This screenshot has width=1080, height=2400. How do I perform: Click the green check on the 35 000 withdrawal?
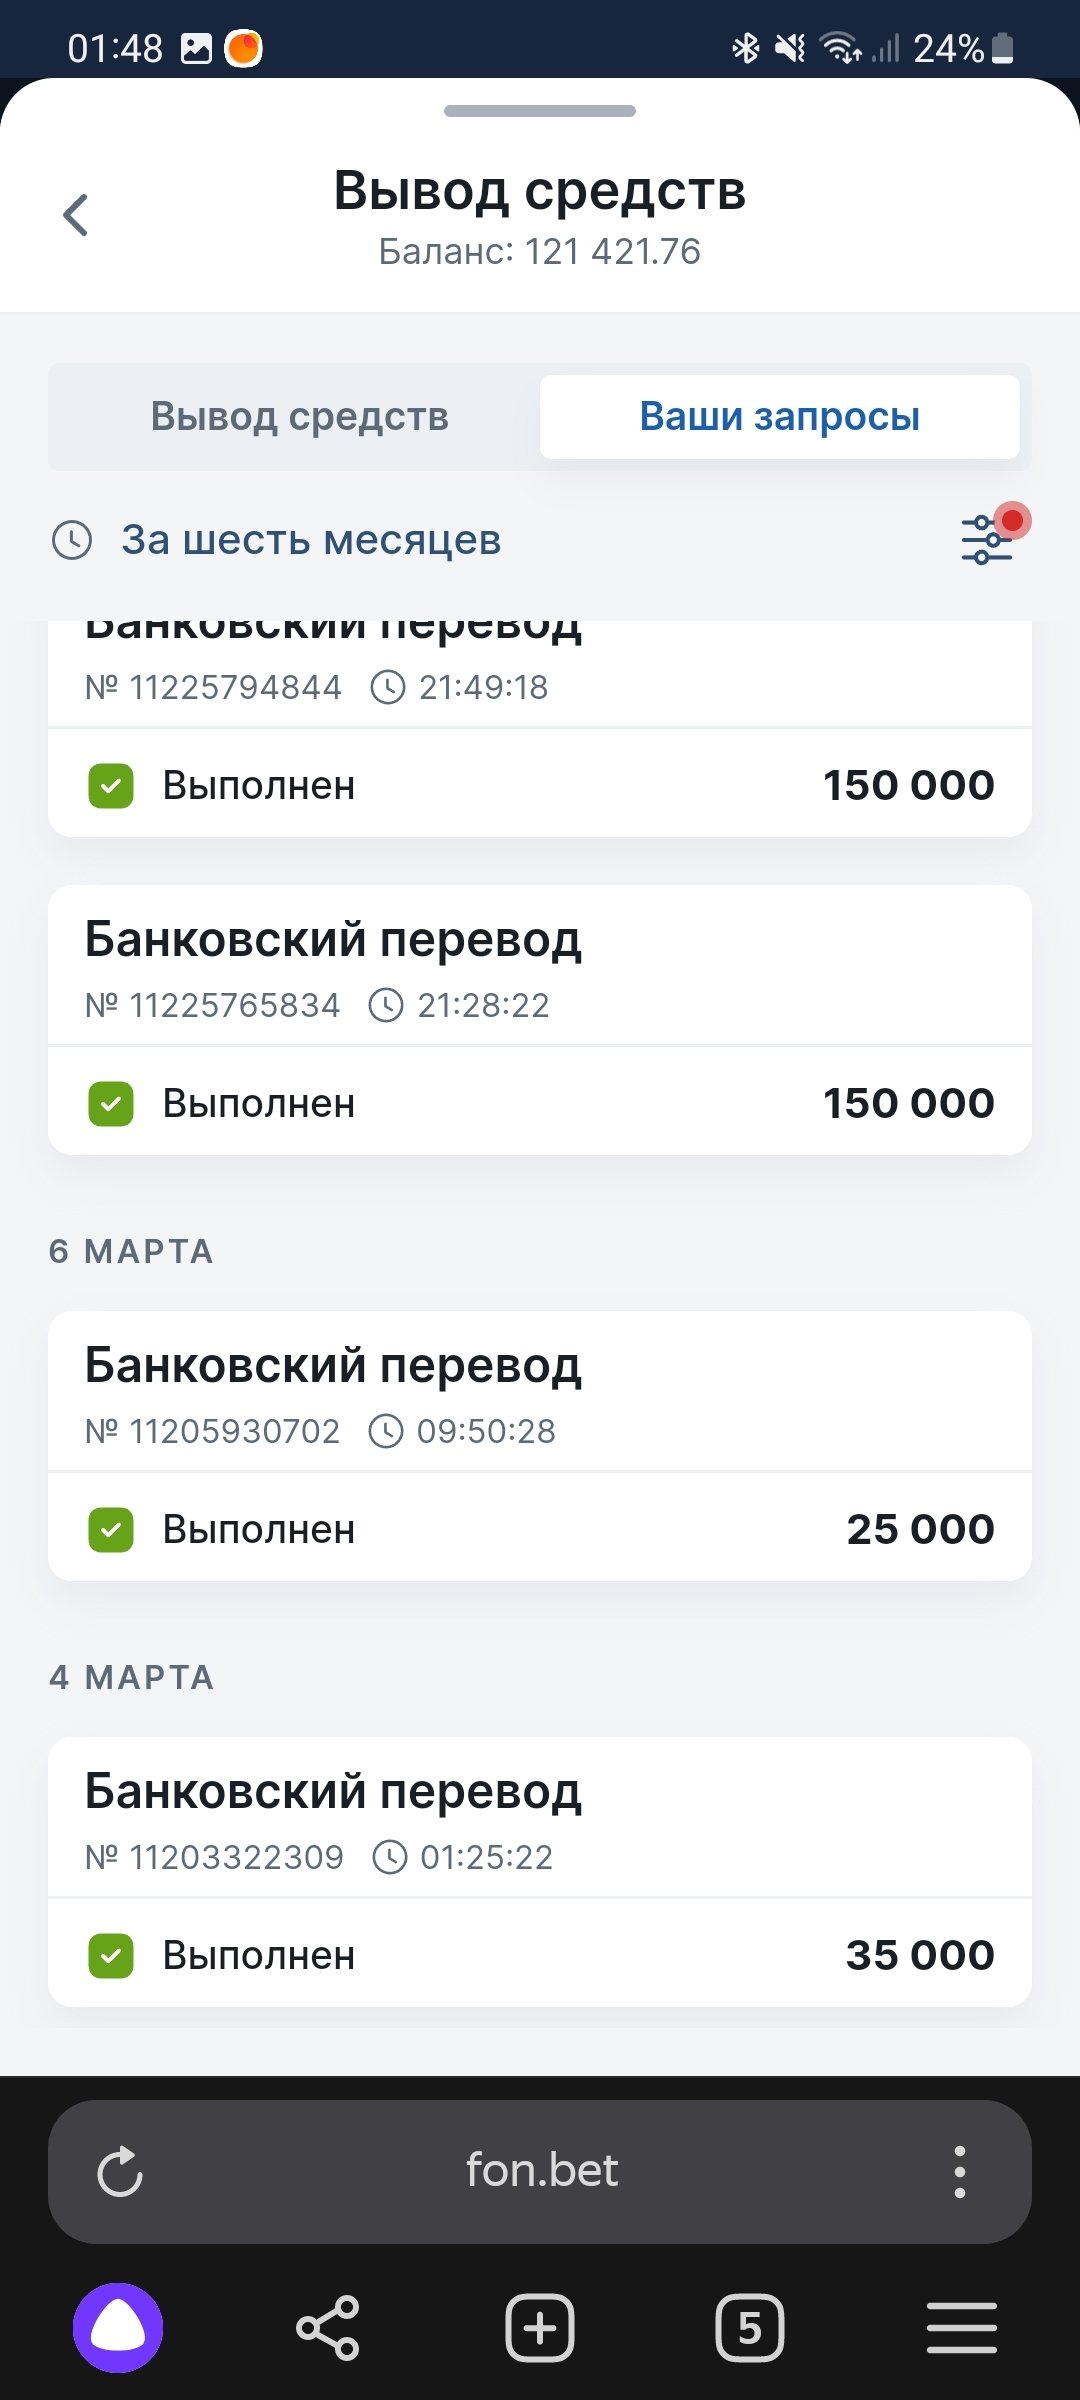pos(111,1956)
